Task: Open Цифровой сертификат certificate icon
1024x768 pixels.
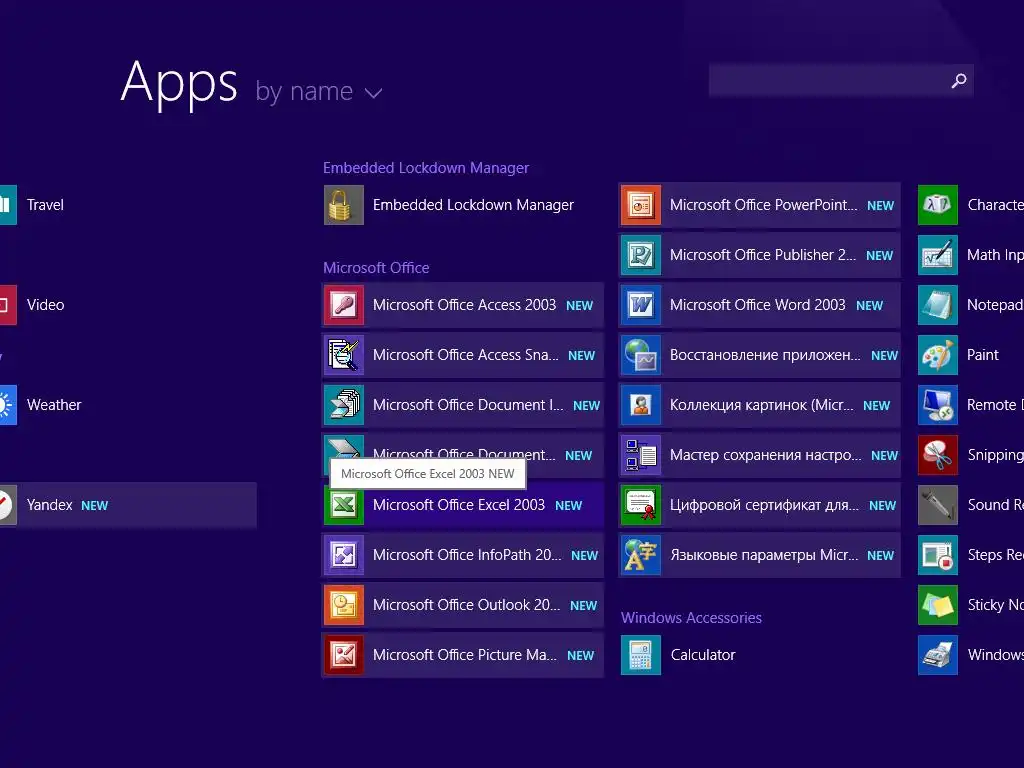Action: [x=641, y=505]
